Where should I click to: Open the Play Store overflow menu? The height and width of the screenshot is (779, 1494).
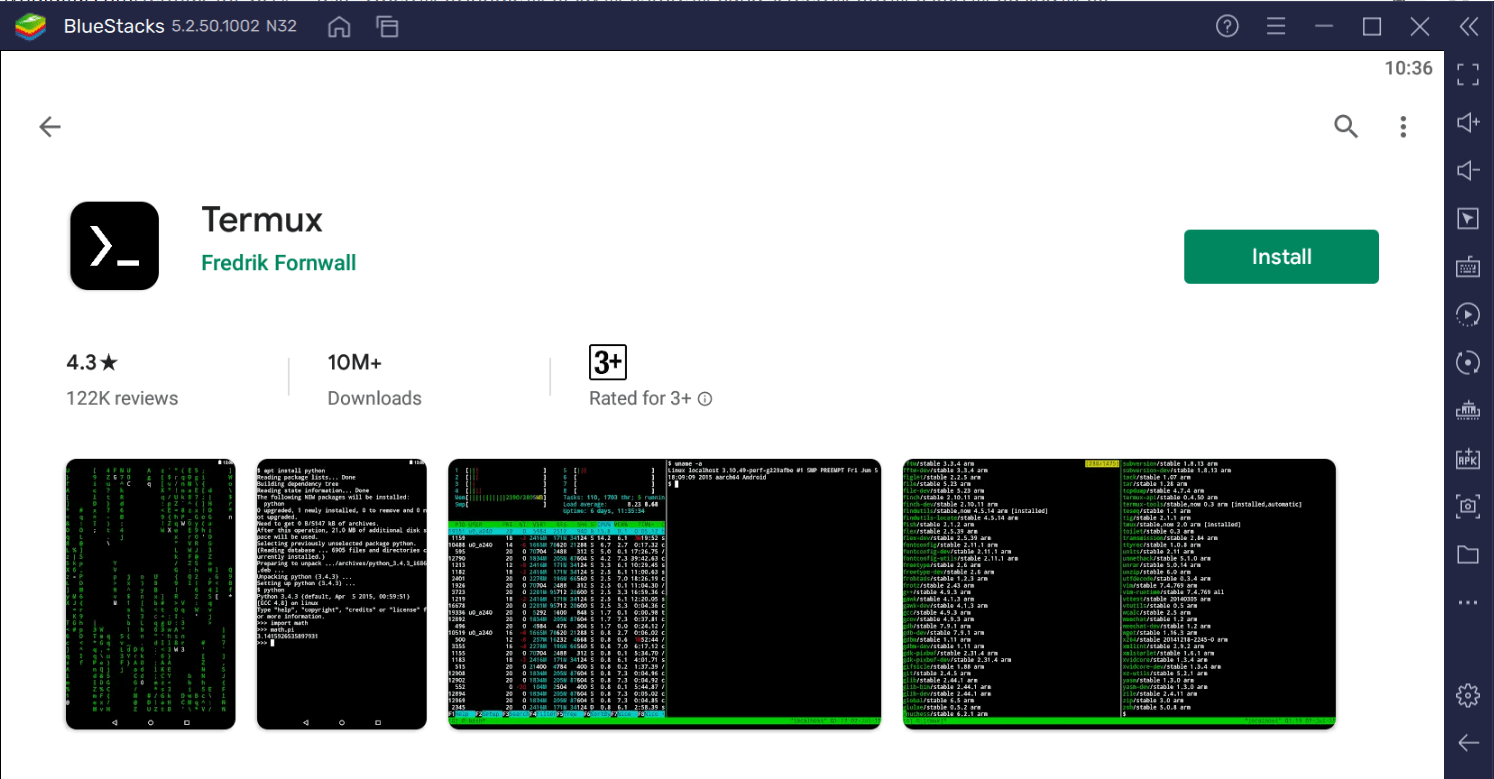pyautogui.click(x=1403, y=126)
